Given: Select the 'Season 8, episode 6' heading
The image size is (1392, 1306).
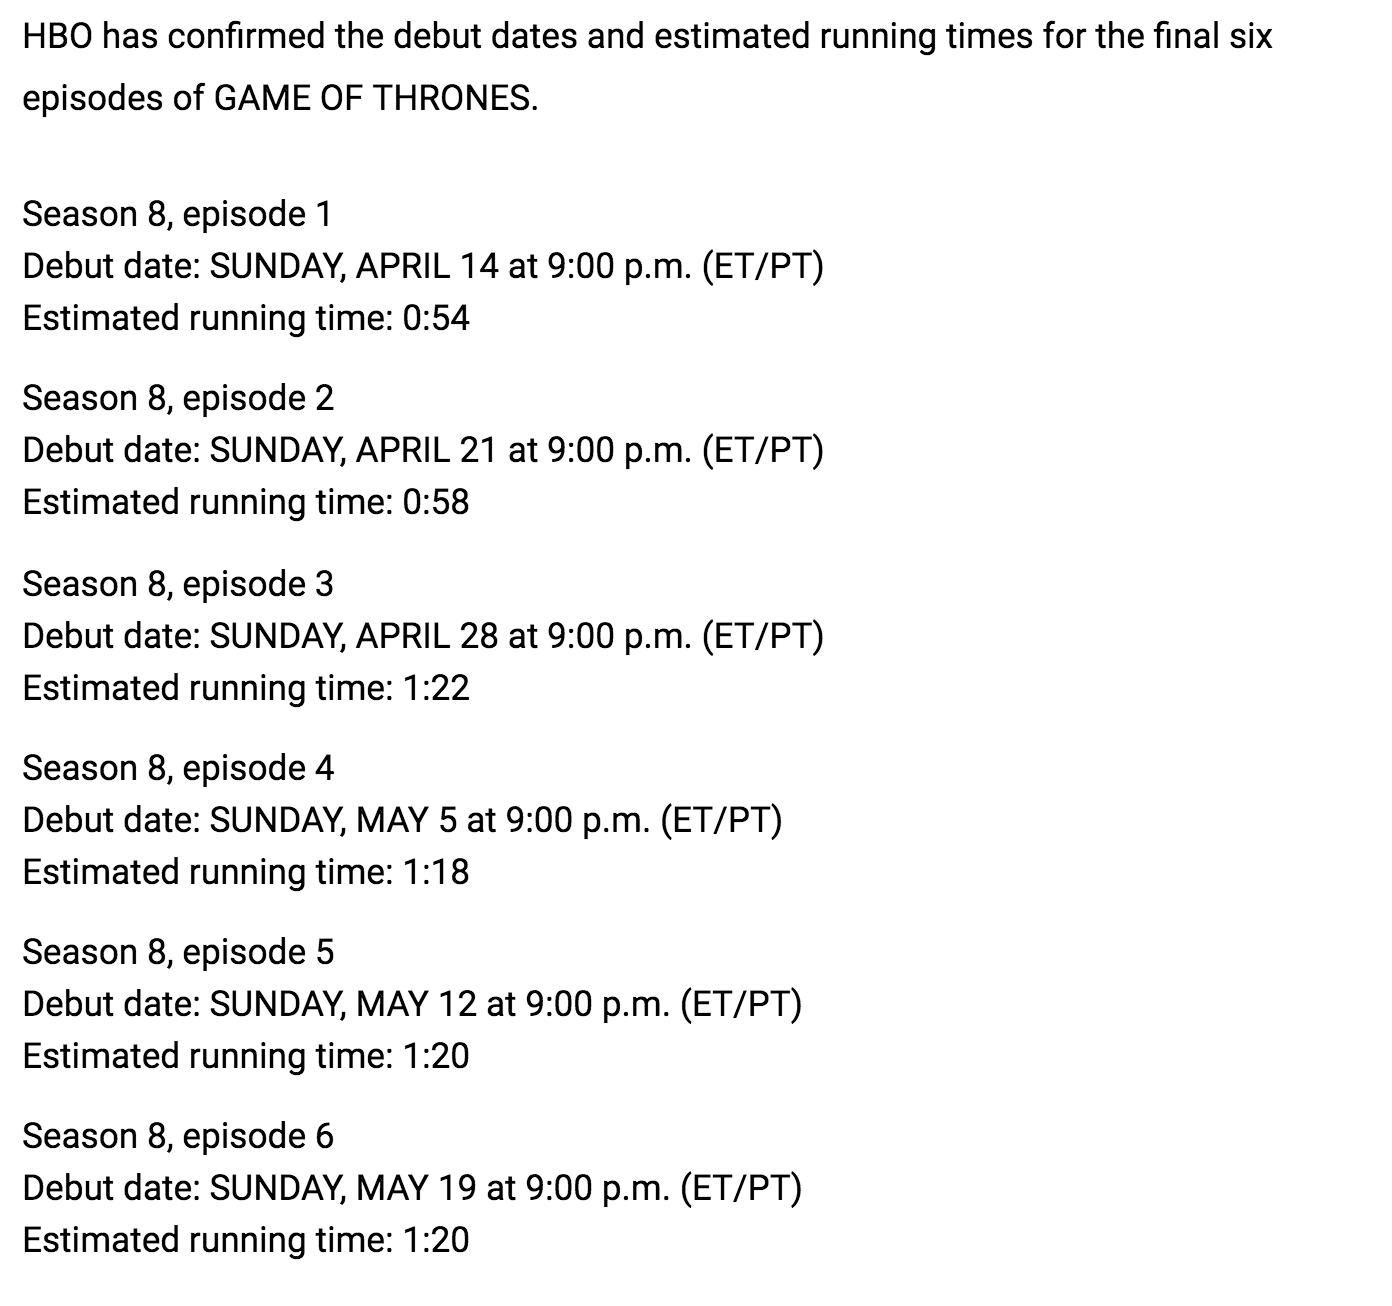Looking at the screenshot, I should (178, 1136).
